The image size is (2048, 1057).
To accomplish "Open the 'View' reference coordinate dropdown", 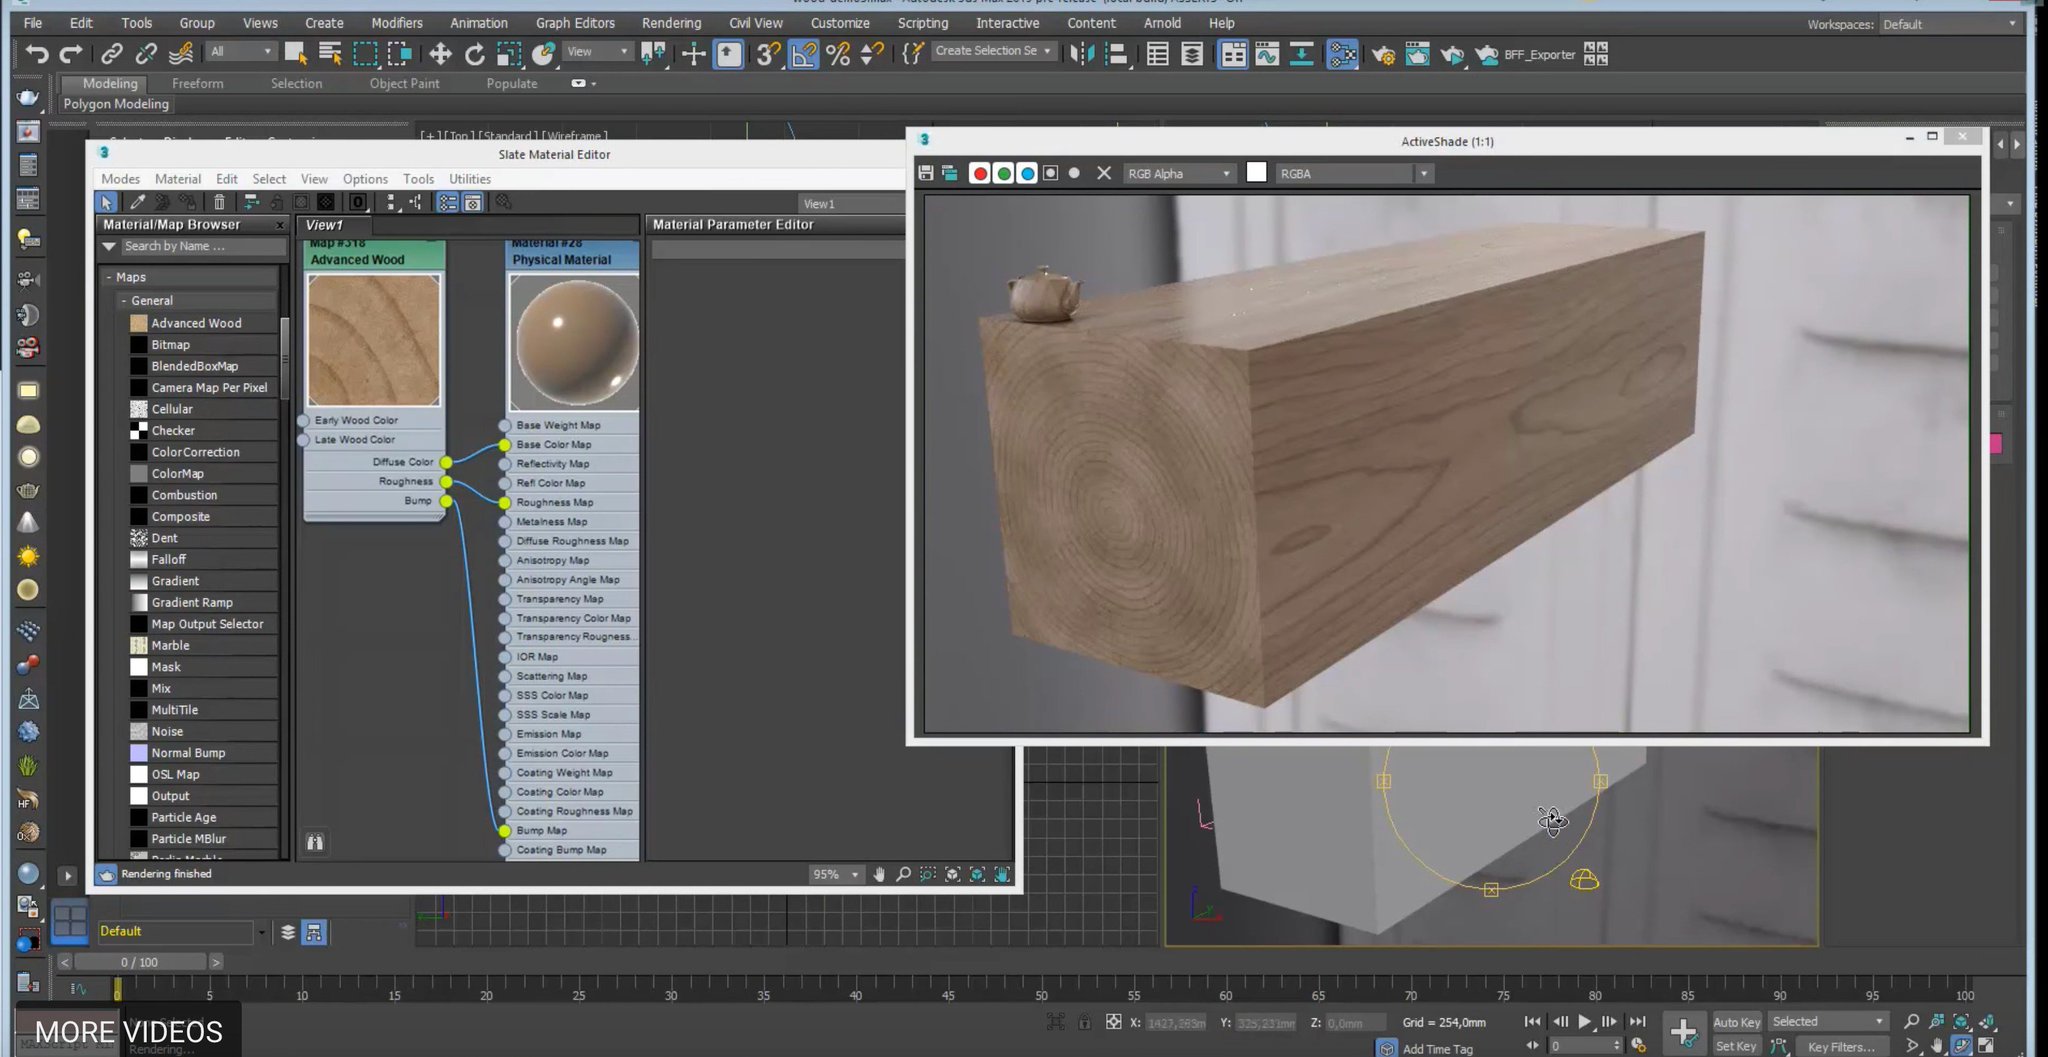I will click(597, 51).
